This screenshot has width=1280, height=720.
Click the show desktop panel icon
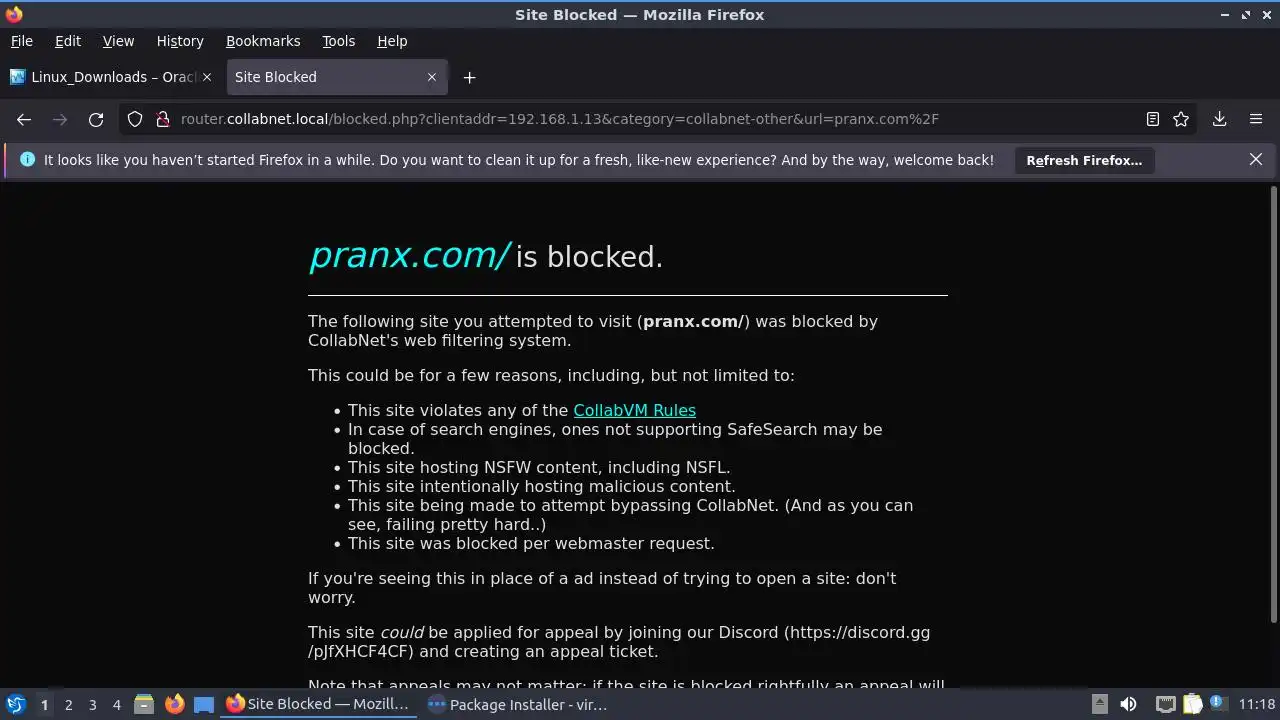pyautogui.click(x=204, y=704)
